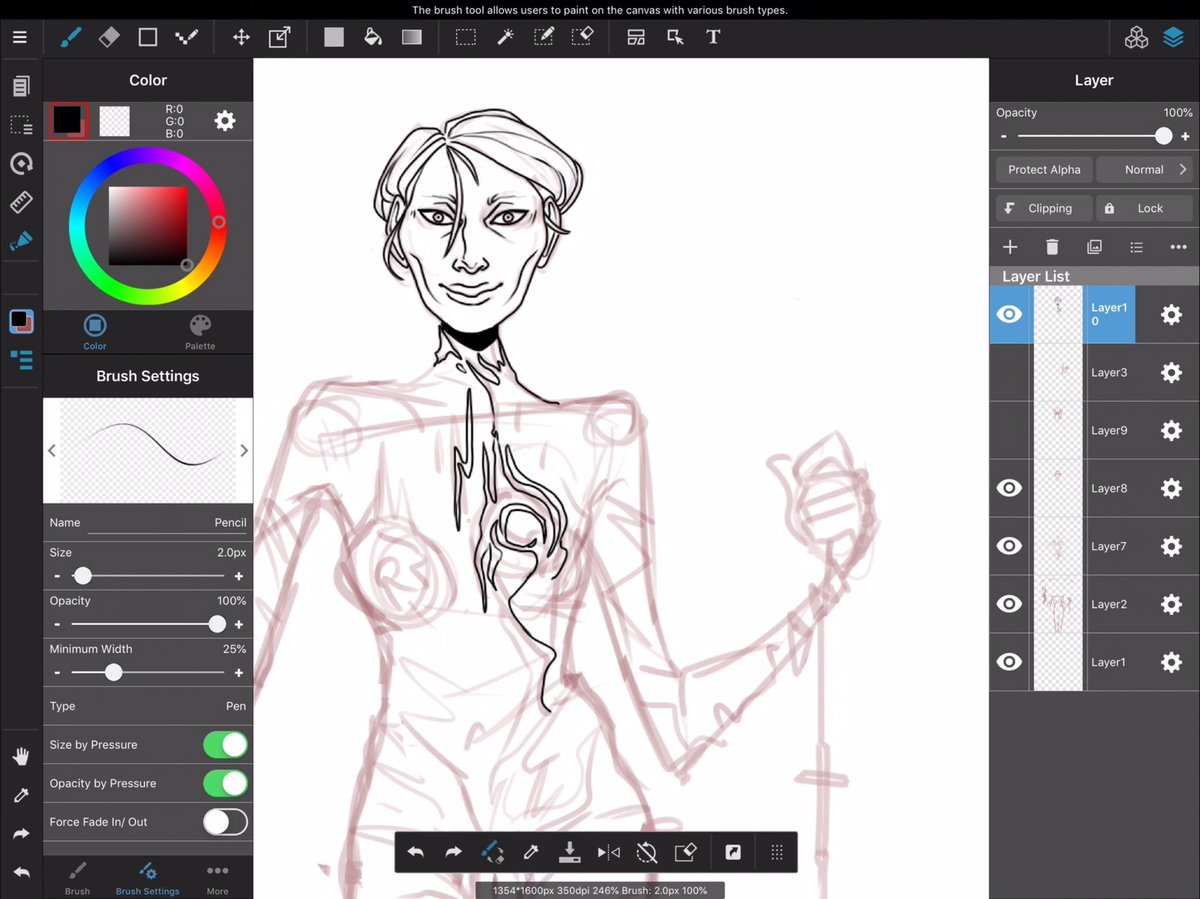Select the Bucket fill tool
This screenshot has width=1200, height=899.
point(373,38)
